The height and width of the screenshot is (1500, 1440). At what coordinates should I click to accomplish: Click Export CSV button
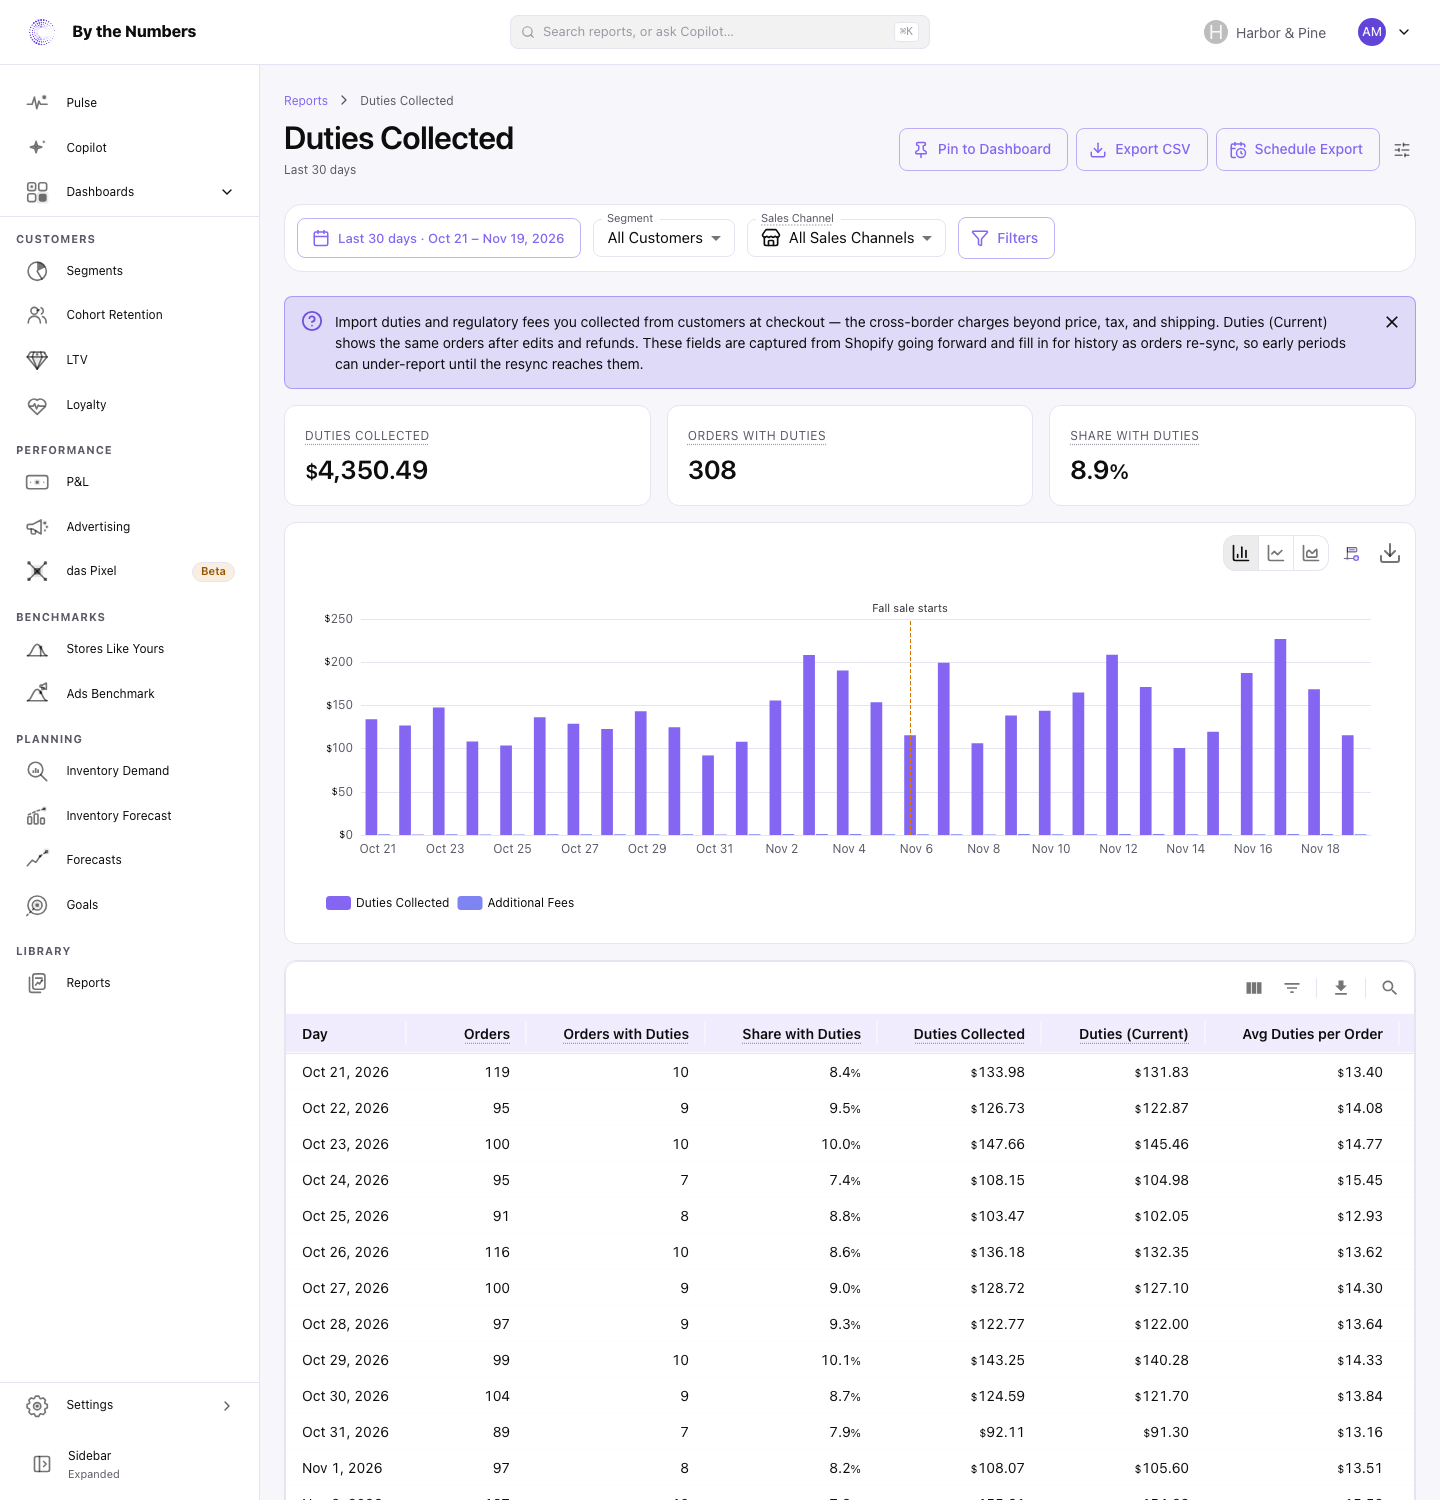[x=1141, y=150]
